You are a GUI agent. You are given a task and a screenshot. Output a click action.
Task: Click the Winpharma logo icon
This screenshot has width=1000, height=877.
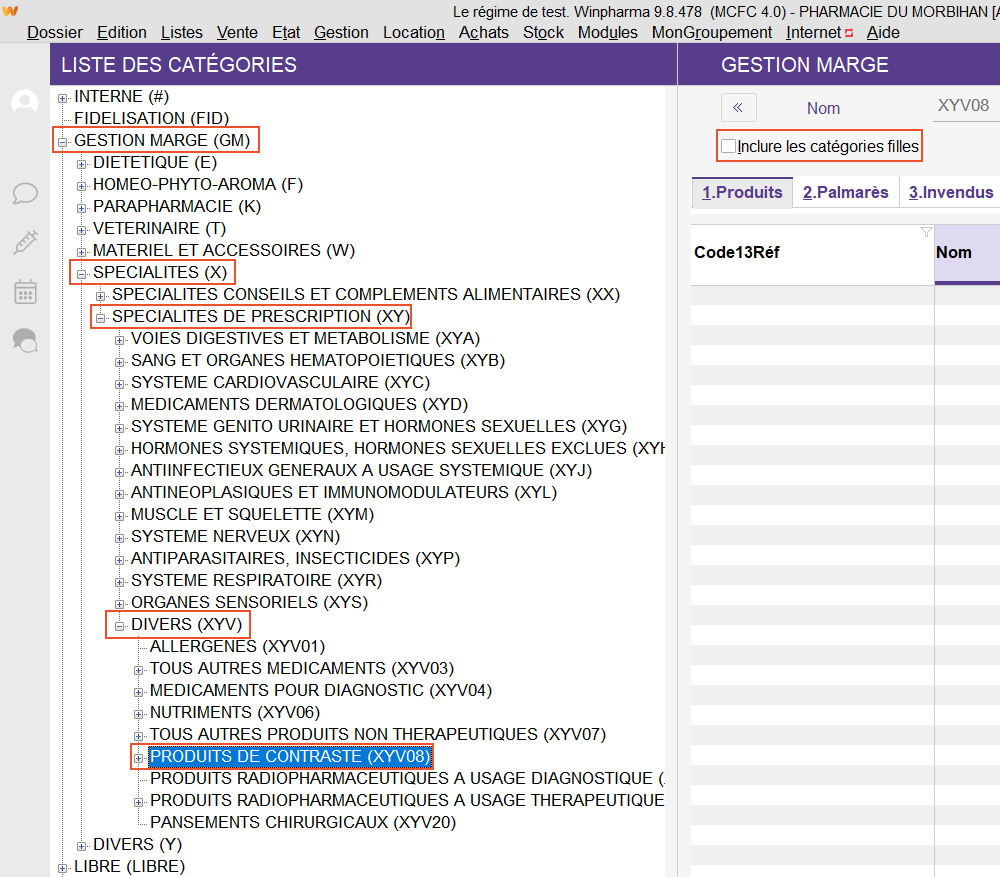click(x=10, y=11)
